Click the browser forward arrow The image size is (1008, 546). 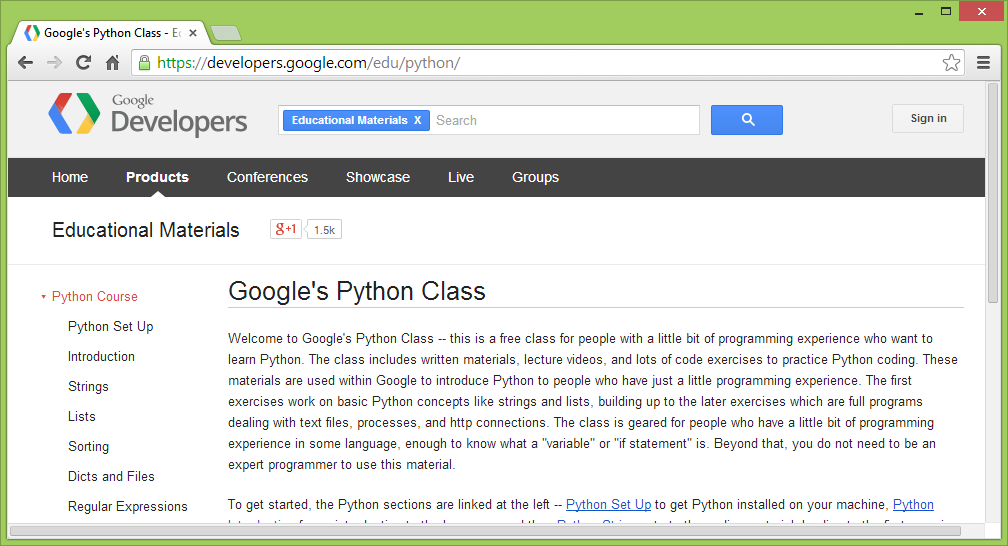pos(55,62)
